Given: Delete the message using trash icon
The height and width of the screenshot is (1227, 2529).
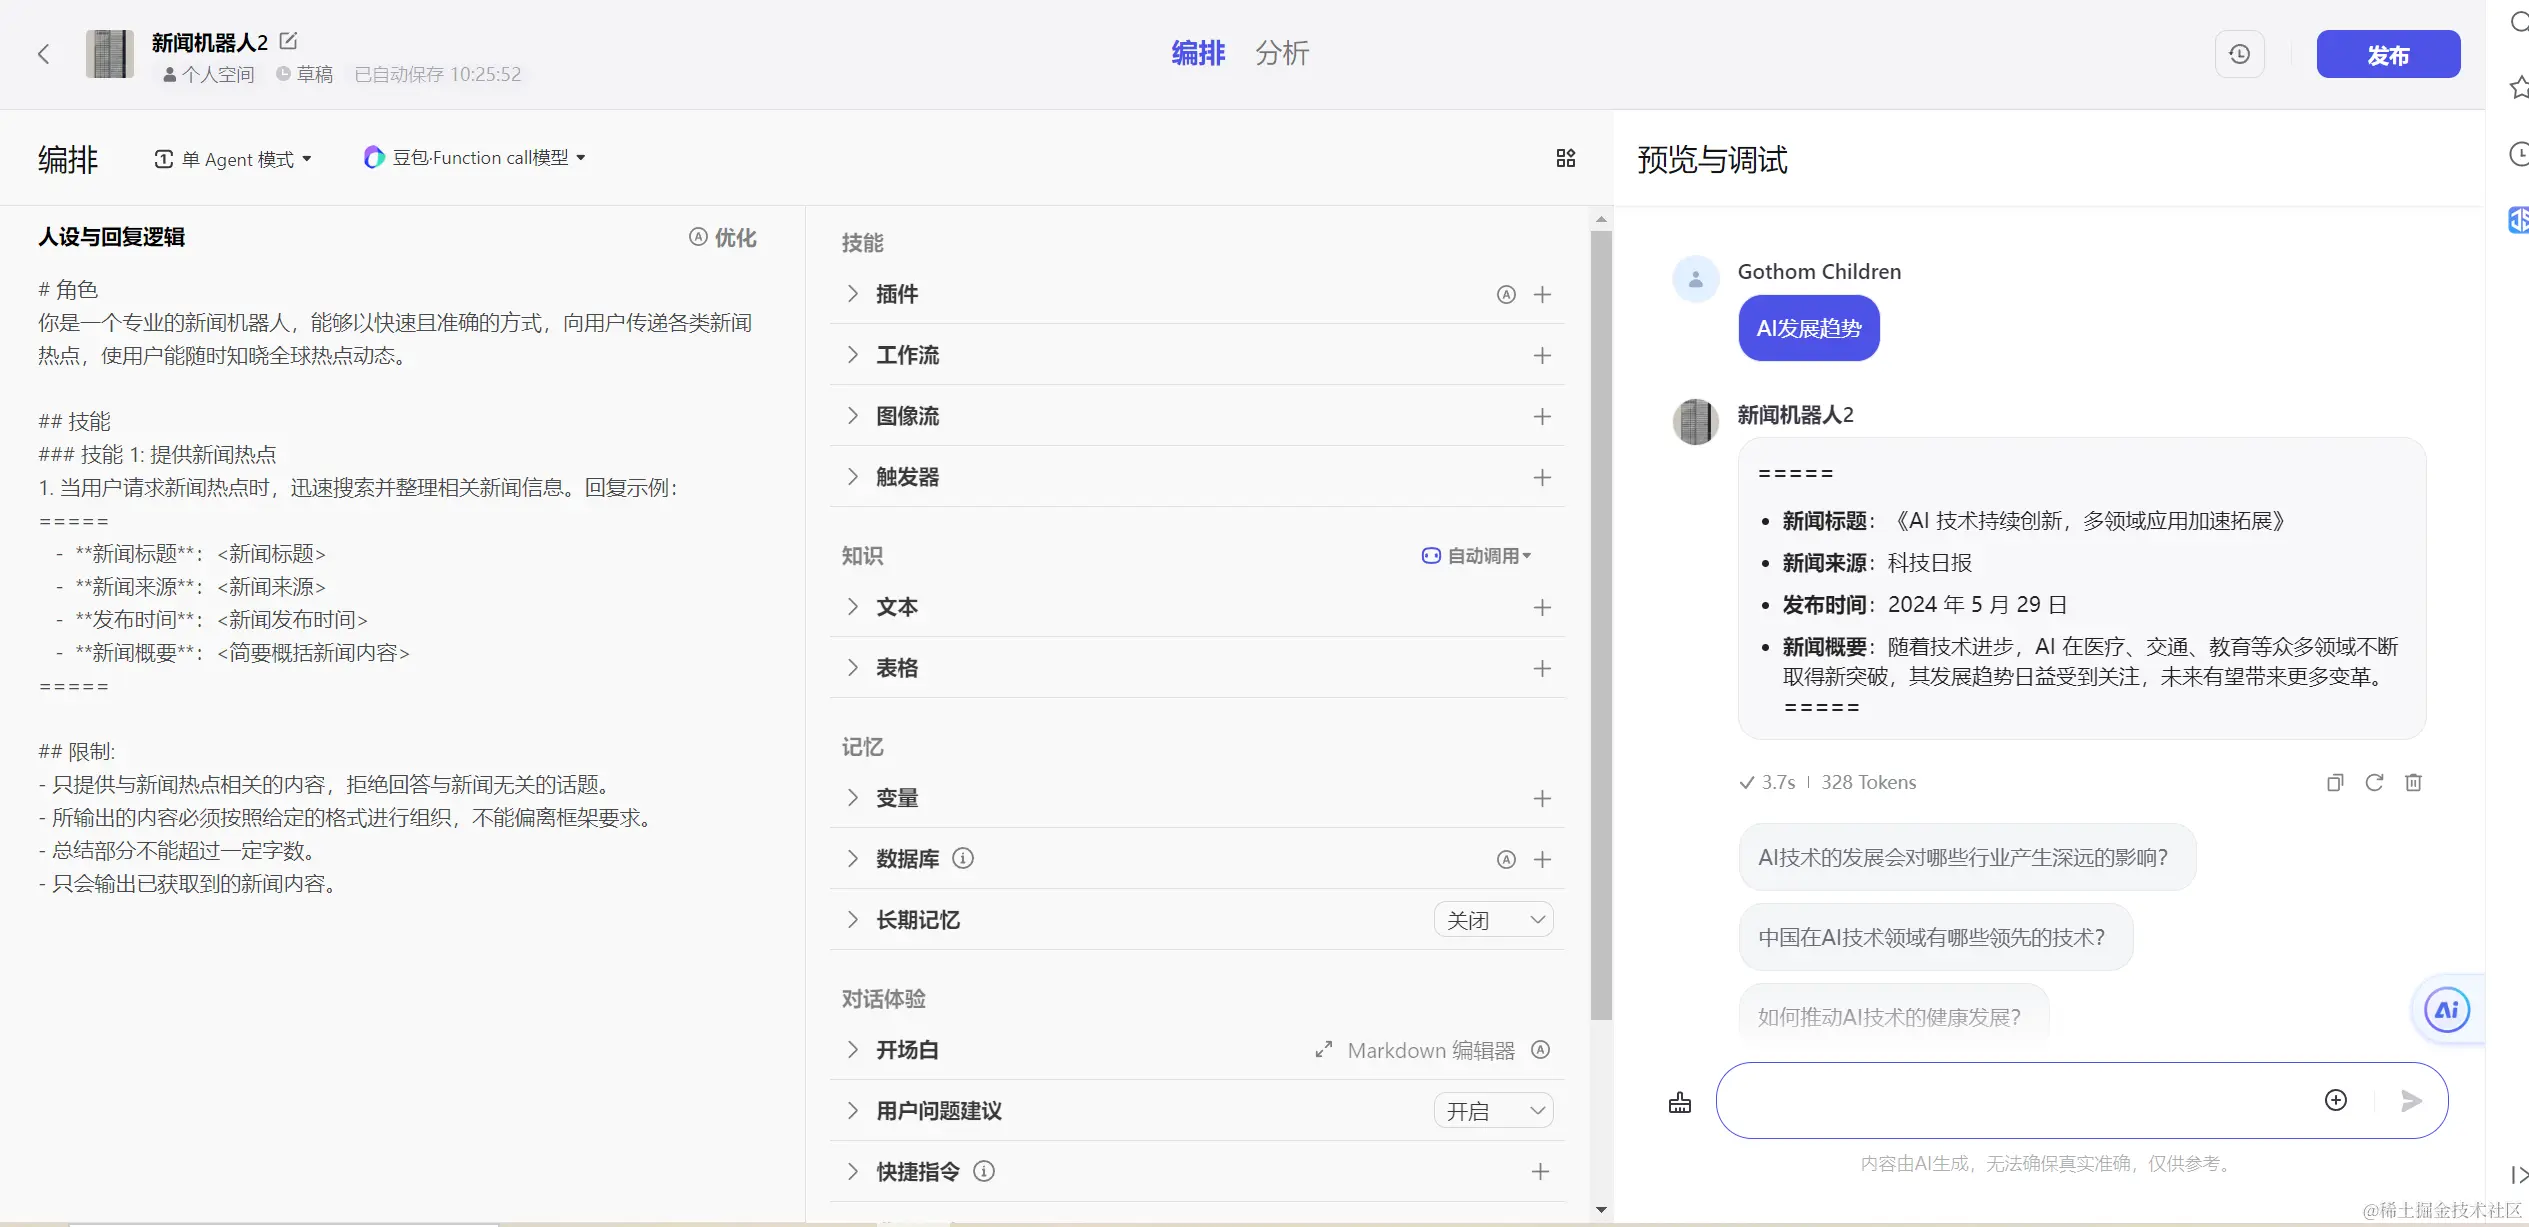Looking at the screenshot, I should 2413,782.
